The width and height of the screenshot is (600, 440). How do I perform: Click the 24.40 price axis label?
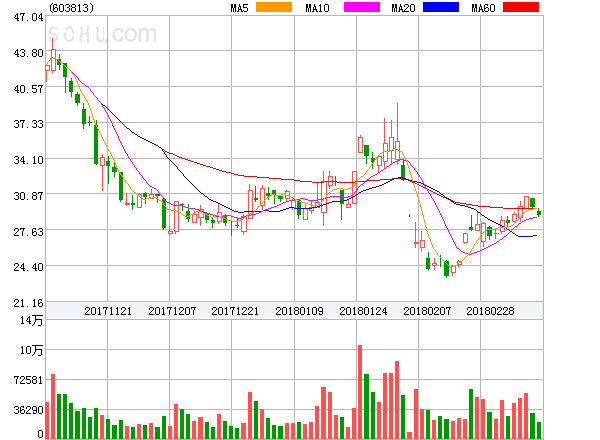click(28, 267)
